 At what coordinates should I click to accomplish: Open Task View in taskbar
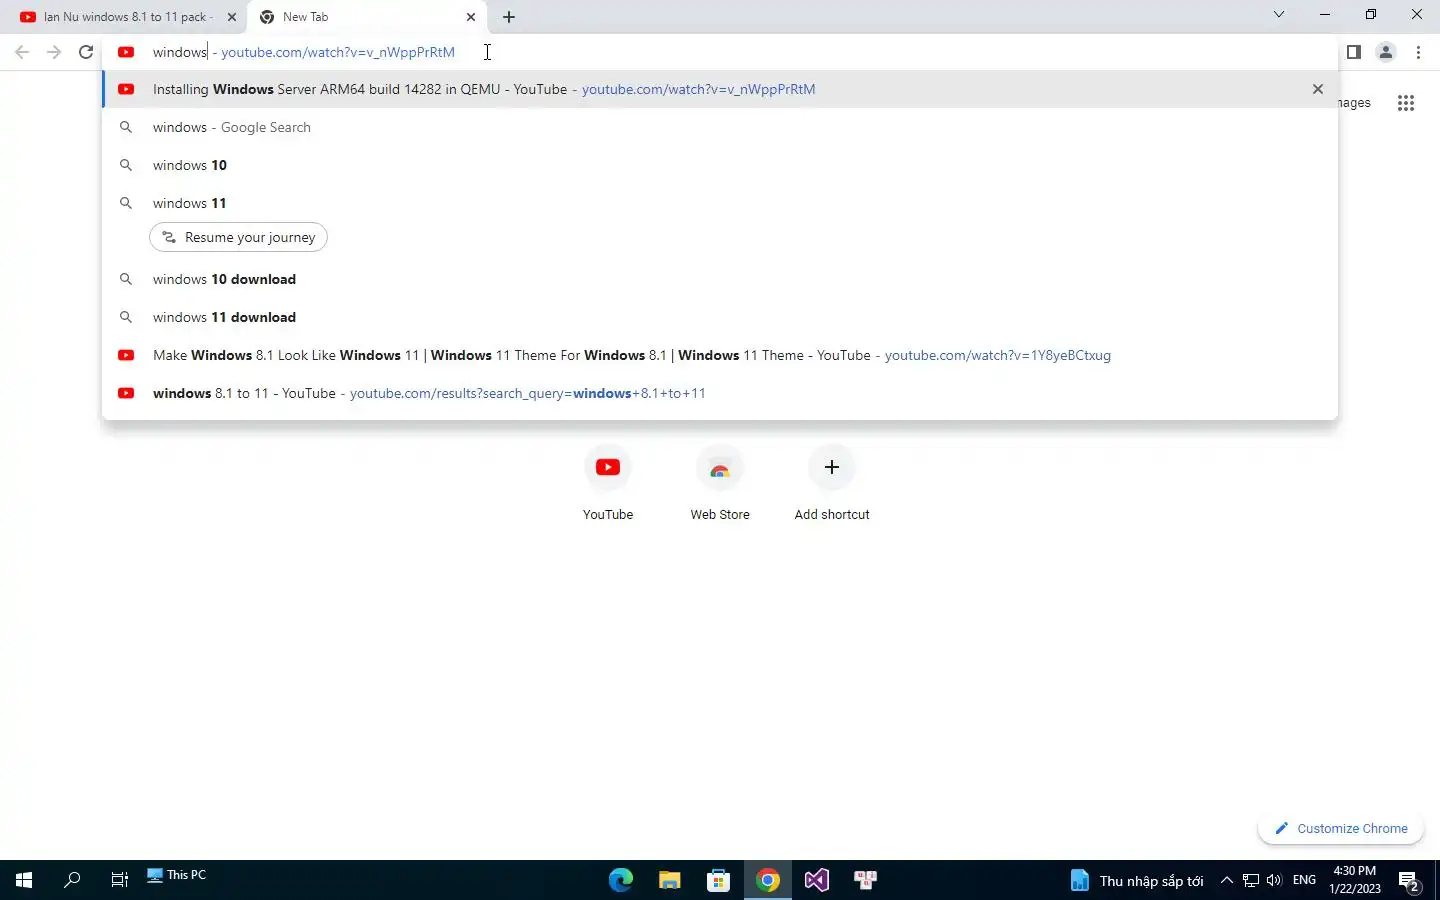[x=119, y=880]
